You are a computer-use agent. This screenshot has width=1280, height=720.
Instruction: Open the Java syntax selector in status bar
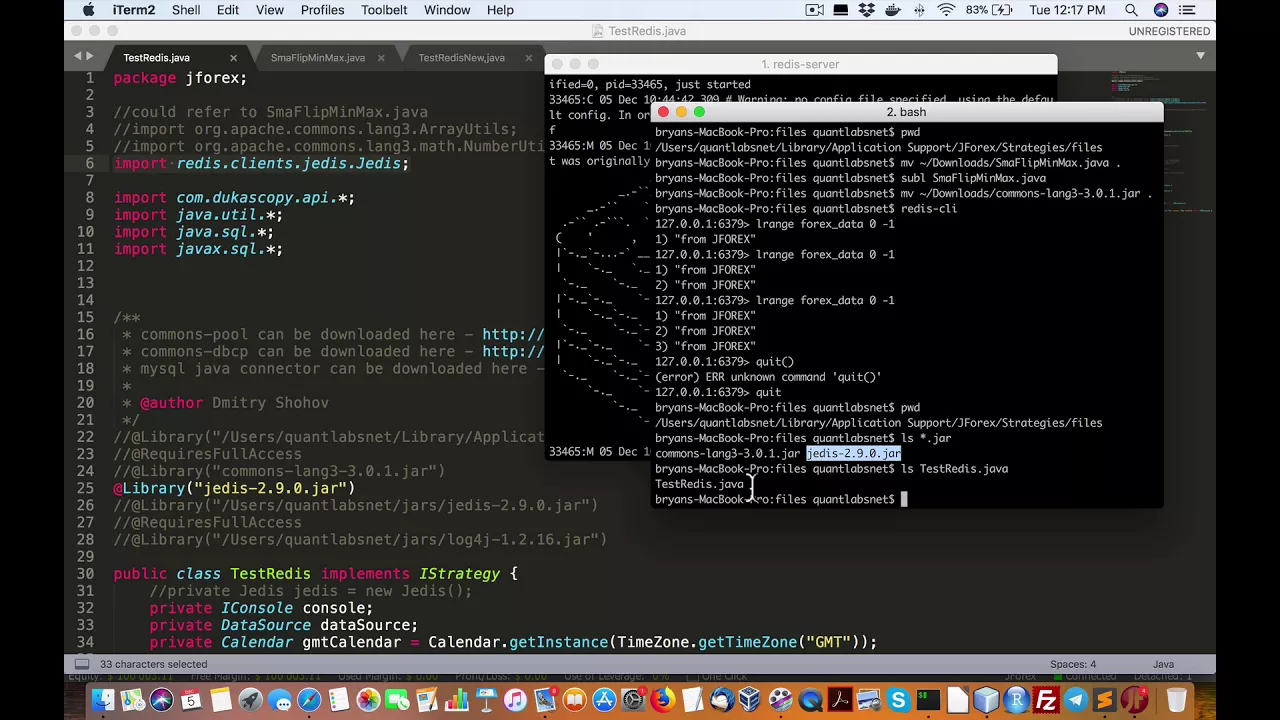coord(1163,664)
